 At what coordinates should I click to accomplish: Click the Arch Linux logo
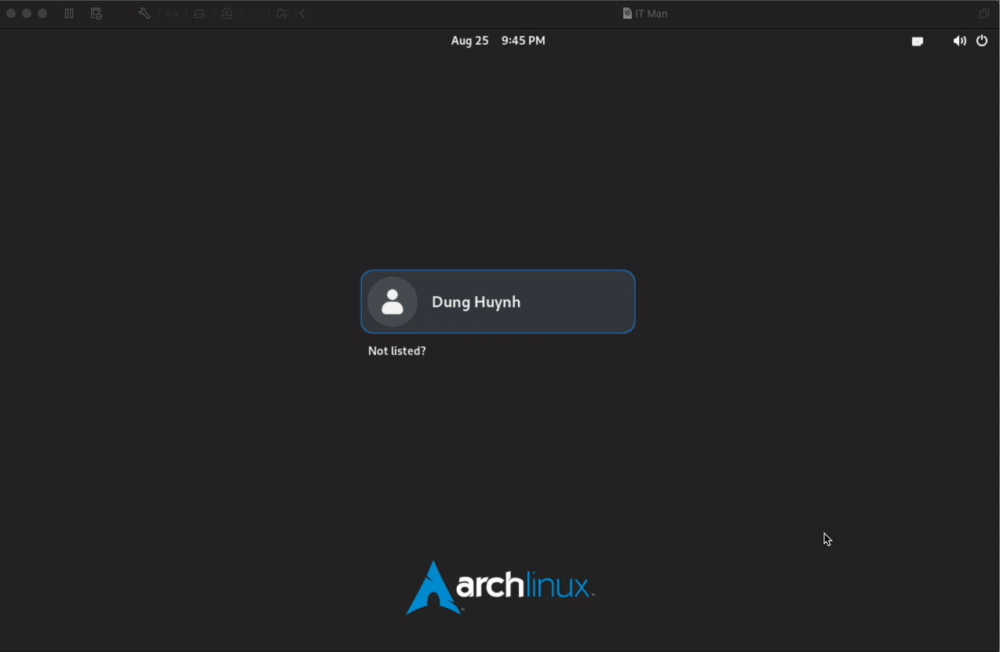point(499,588)
